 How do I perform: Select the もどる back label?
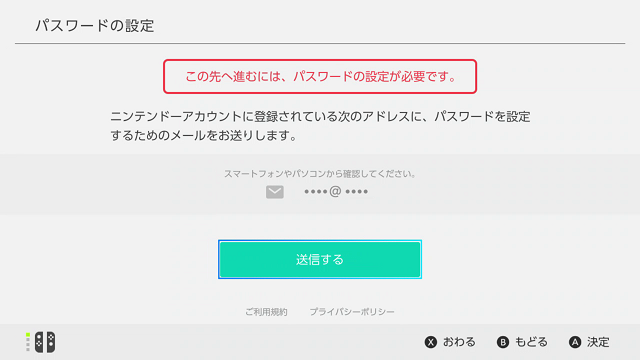(531, 342)
